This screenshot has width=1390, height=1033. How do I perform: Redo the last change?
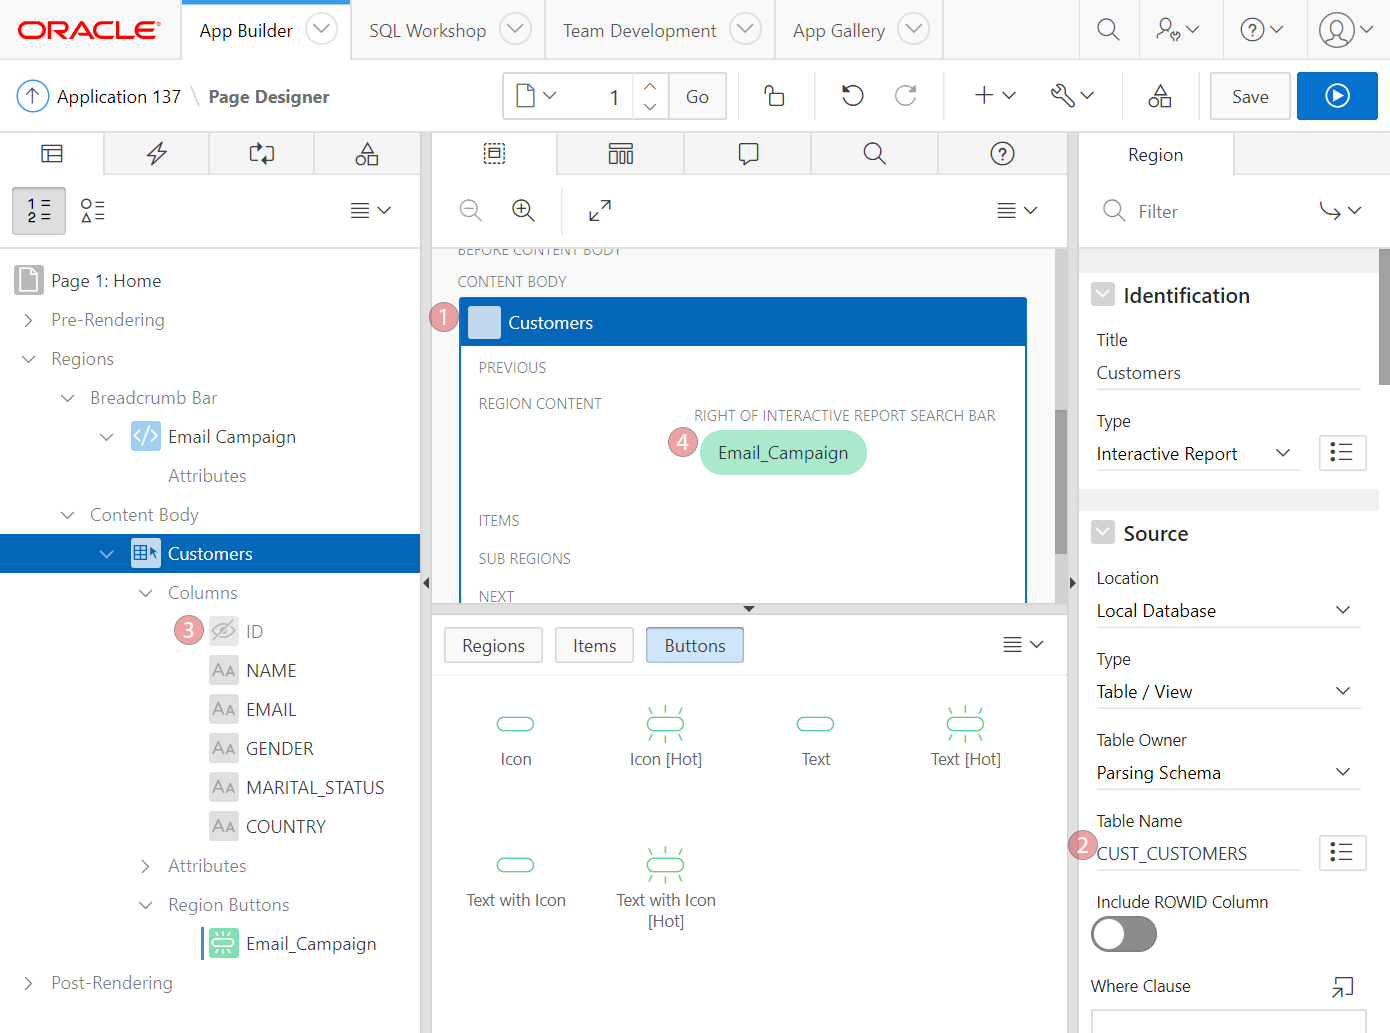(x=906, y=96)
